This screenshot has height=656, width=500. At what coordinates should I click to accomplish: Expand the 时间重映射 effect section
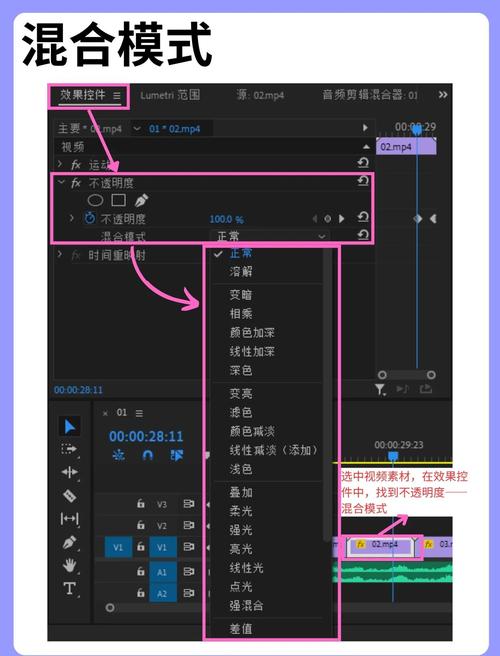[x=60, y=254]
